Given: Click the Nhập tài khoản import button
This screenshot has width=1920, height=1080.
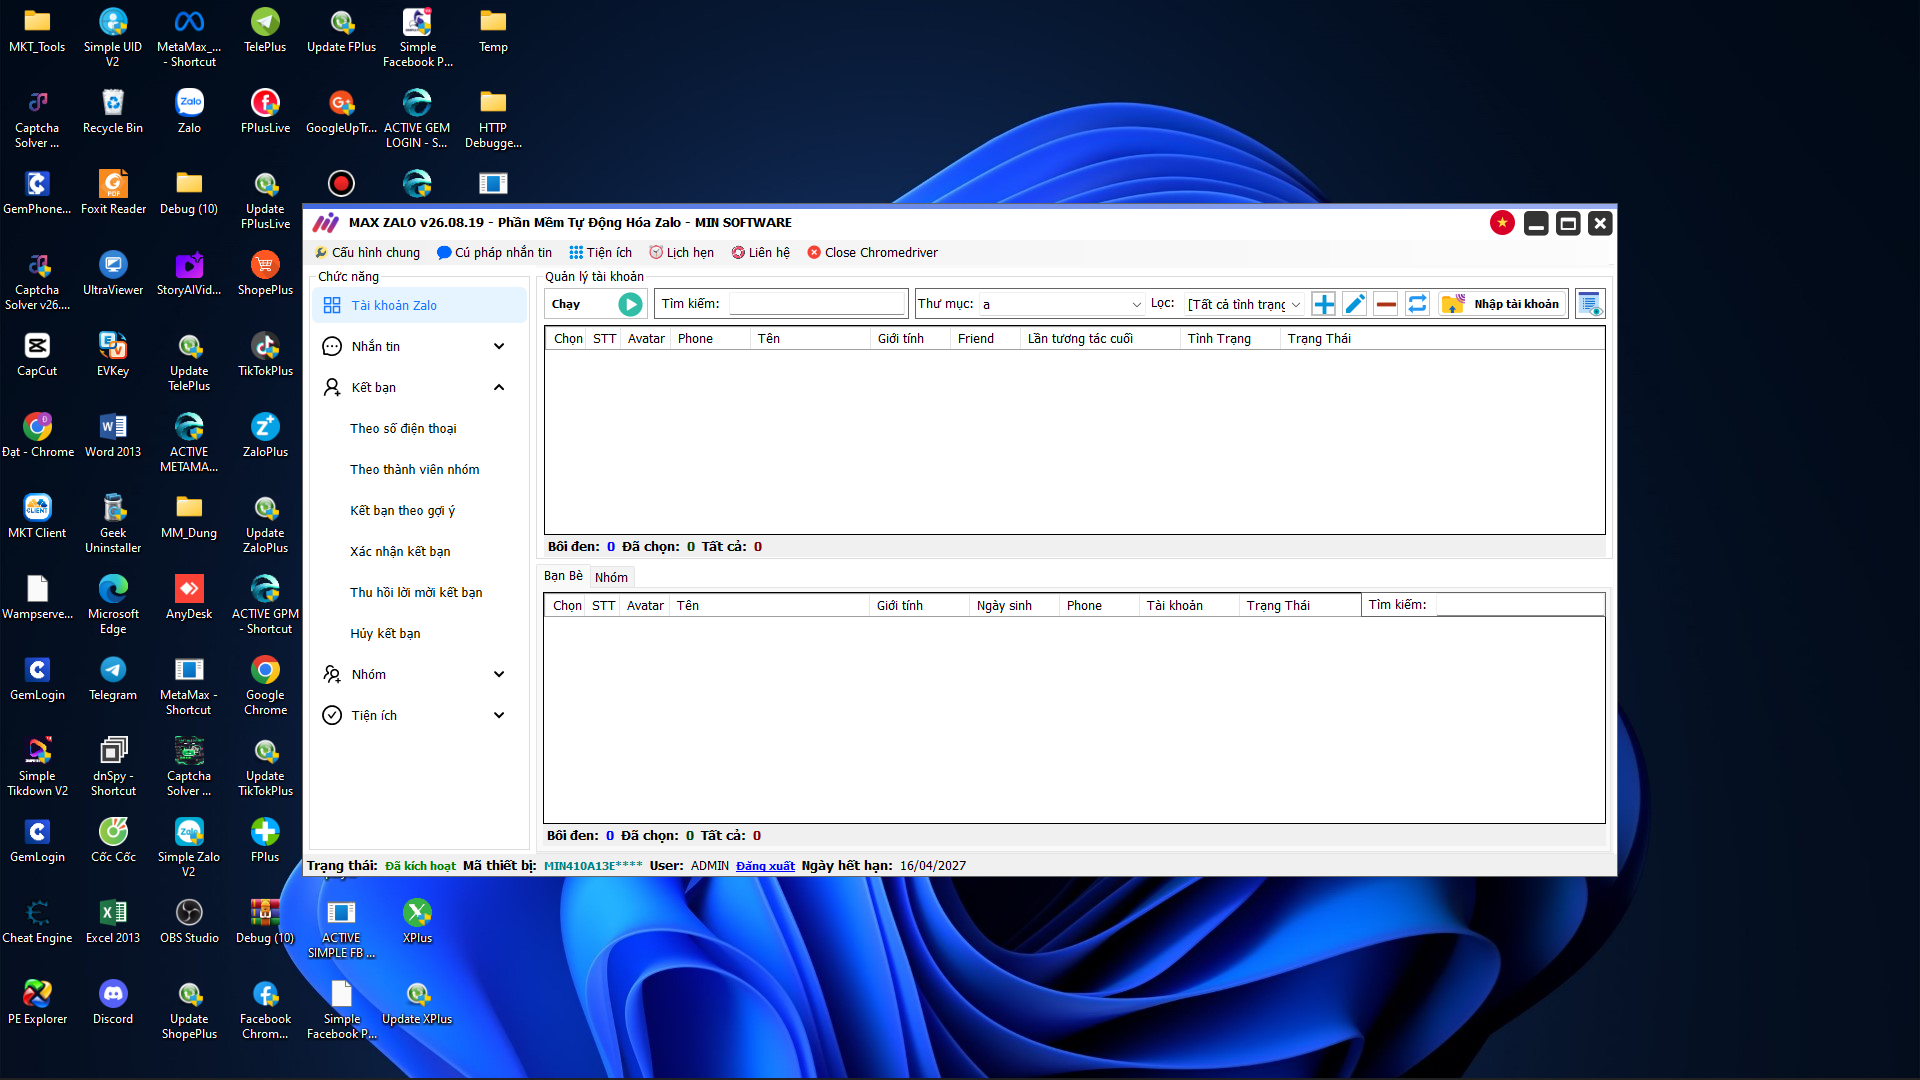Looking at the screenshot, I should click(1503, 304).
